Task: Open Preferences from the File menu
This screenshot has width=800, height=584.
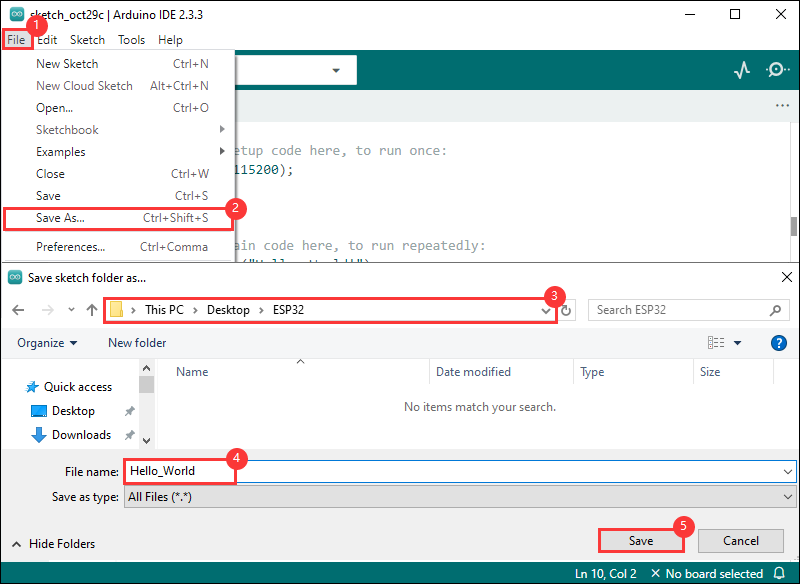Action: [x=70, y=247]
